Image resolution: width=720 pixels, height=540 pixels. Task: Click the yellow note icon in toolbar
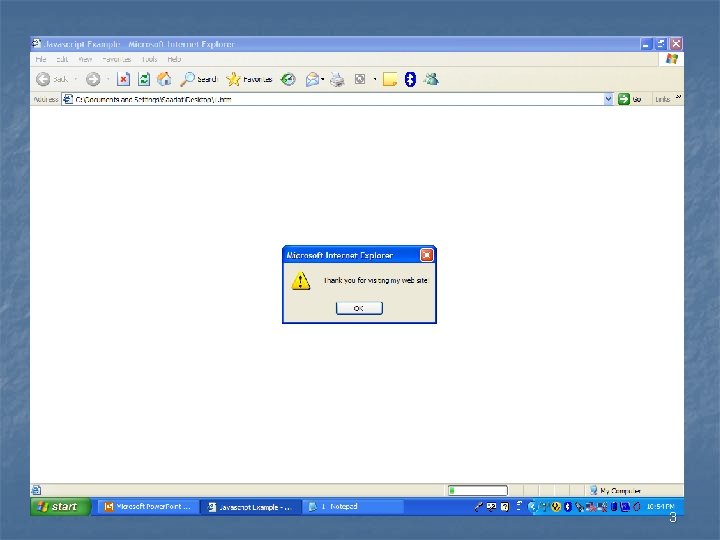click(x=390, y=79)
